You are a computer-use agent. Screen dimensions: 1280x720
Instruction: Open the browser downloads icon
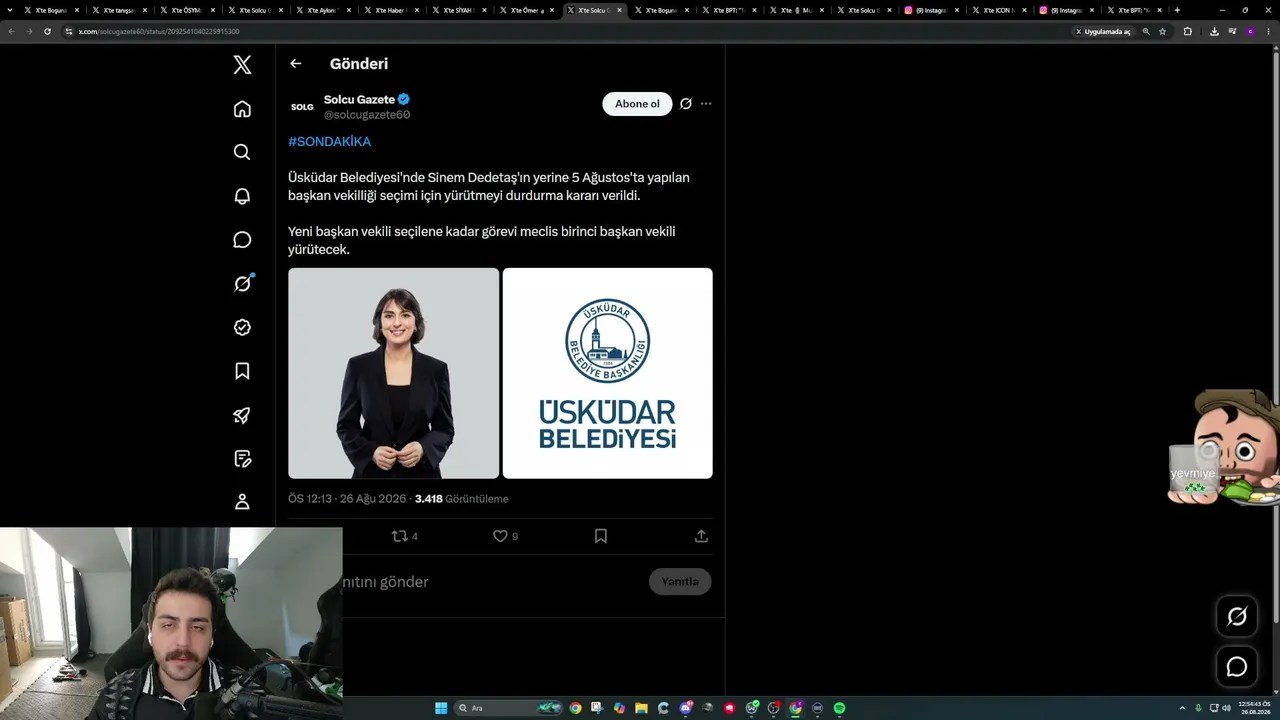coord(1214,31)
